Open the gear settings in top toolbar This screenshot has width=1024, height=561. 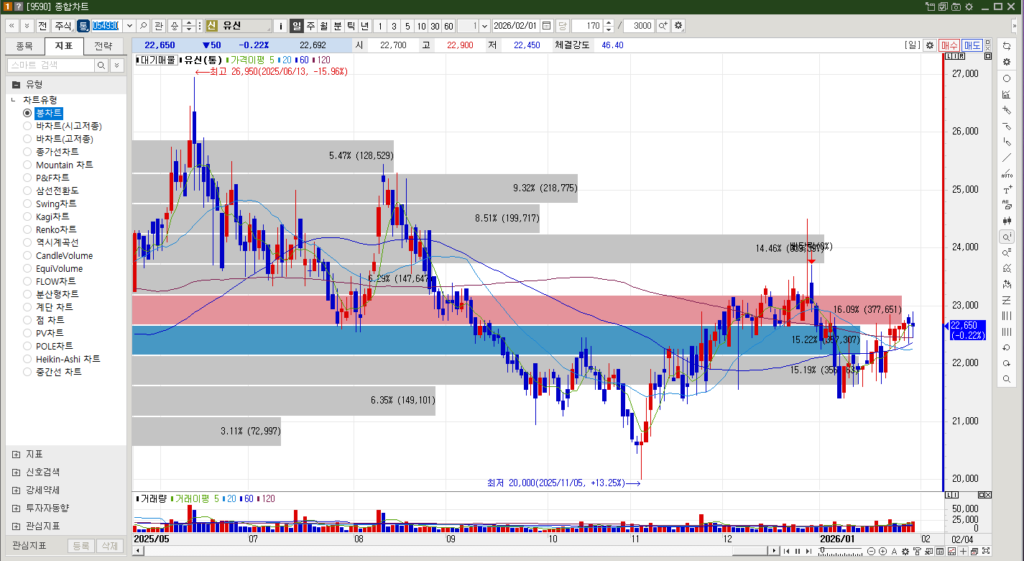(x=679, y=25)
